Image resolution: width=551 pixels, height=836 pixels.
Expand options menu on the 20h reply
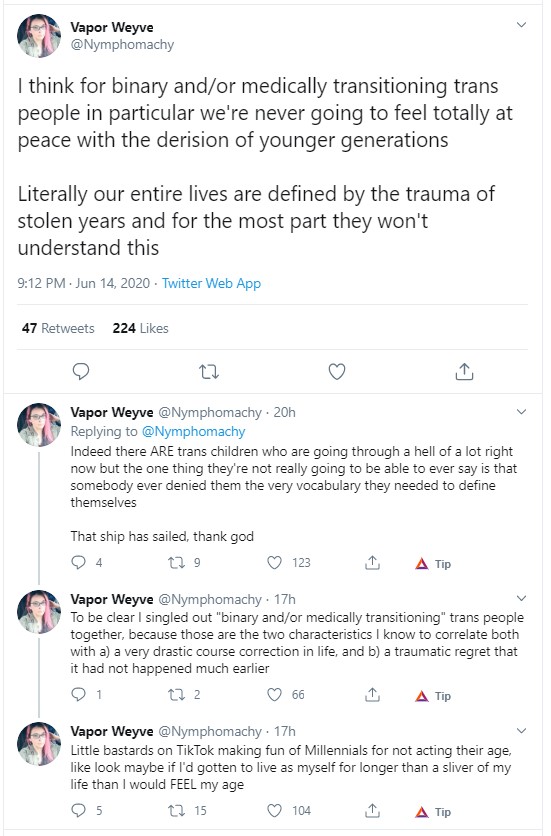522,412
